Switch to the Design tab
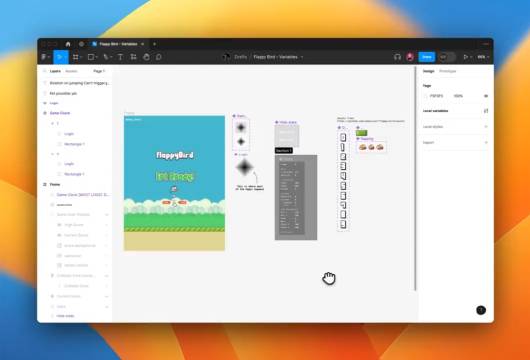Viewport: 530px width, 360px height. [429, 71]
